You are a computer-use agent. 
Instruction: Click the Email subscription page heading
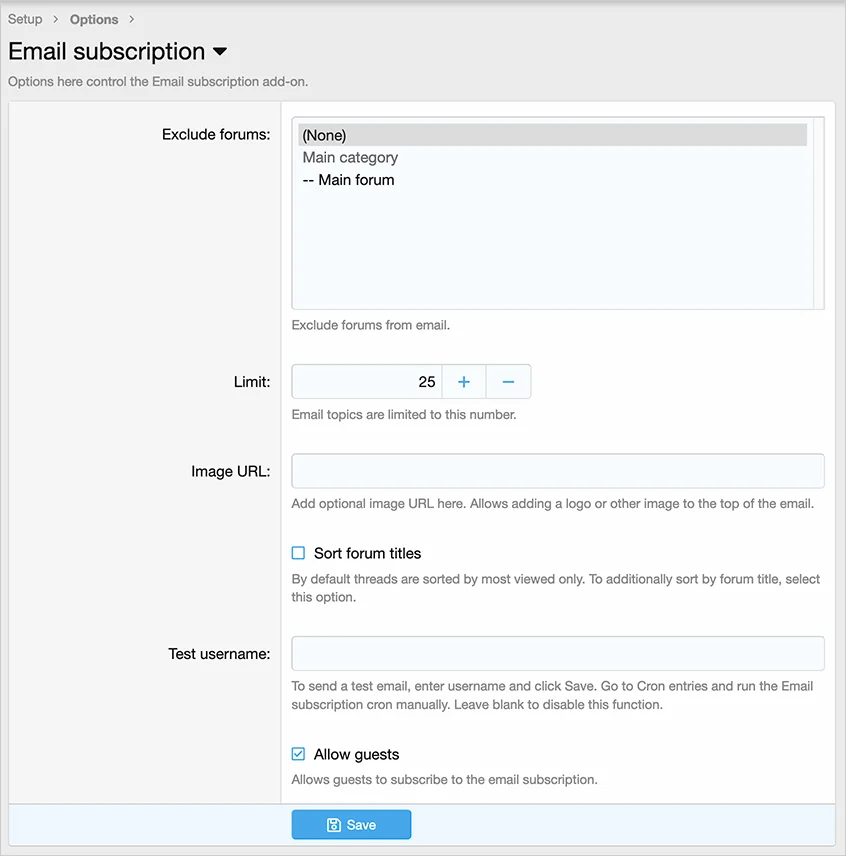(x=107, y=52)
